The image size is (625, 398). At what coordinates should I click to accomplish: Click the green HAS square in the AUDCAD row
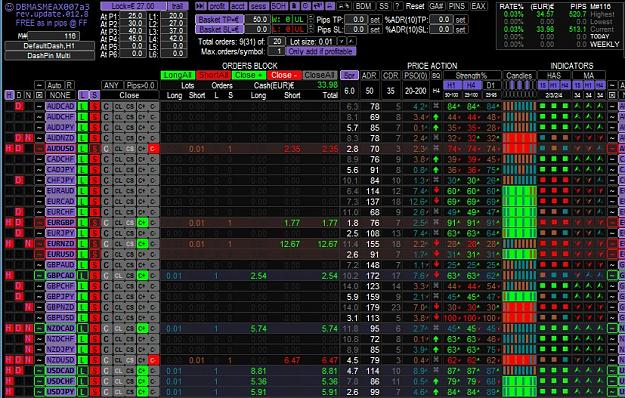point(542,106)
